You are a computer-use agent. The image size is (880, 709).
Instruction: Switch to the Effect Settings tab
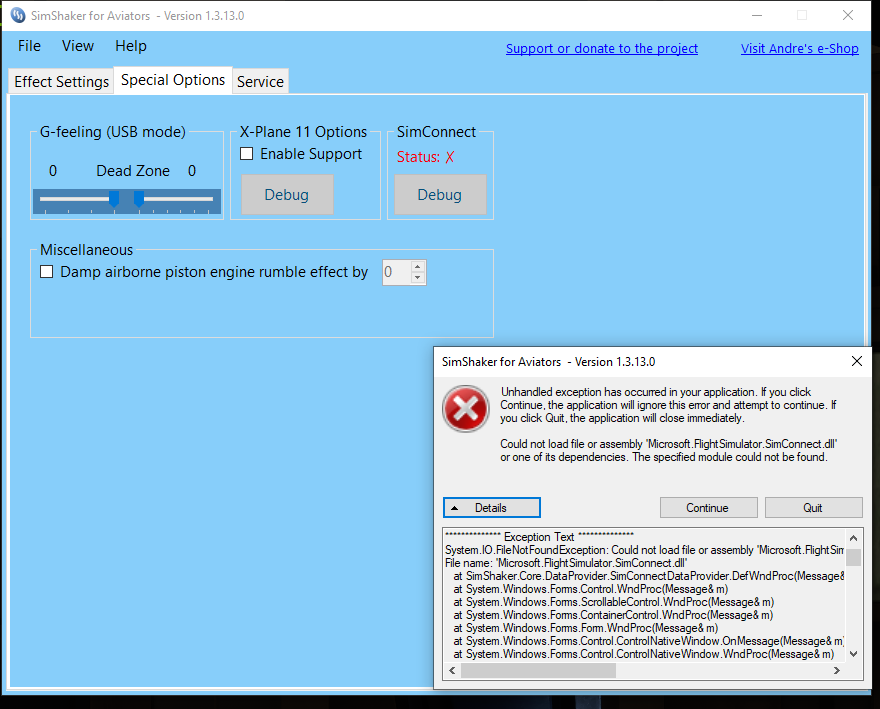pos(60,81)
